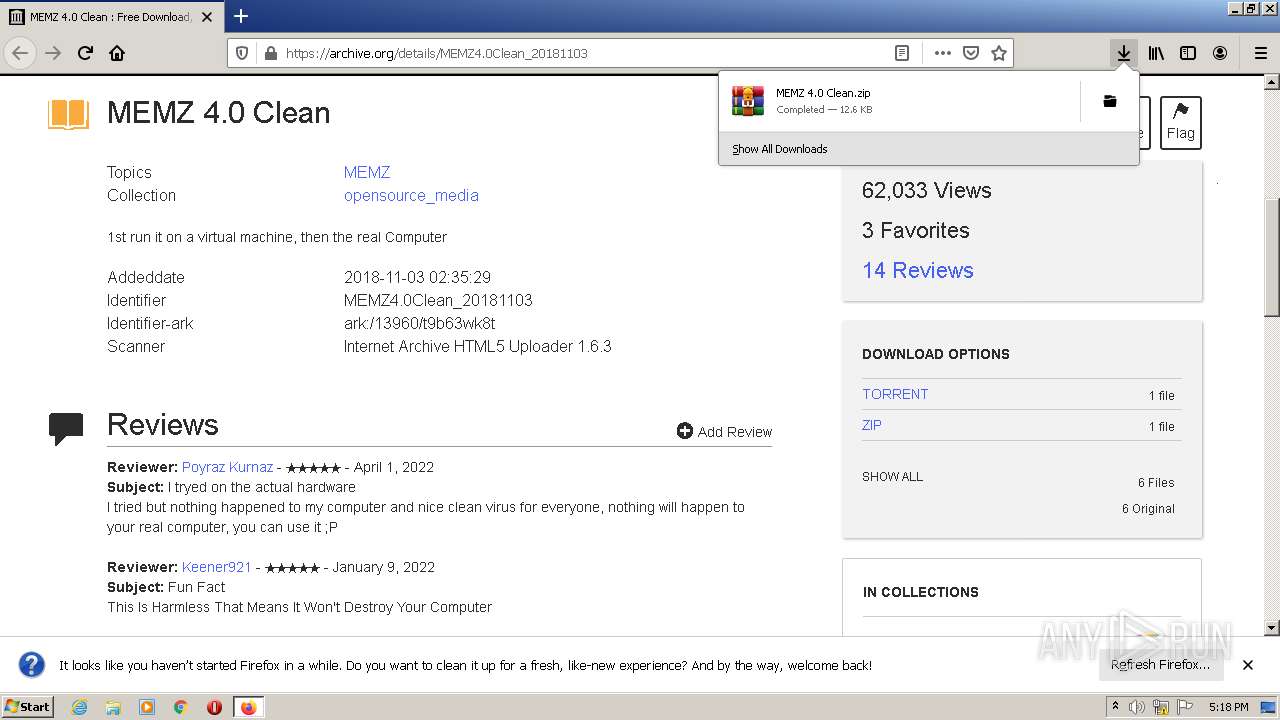Open the page actions menu
The width and height of the screenshot is (1280, 720).
click(x=942, y=53)
